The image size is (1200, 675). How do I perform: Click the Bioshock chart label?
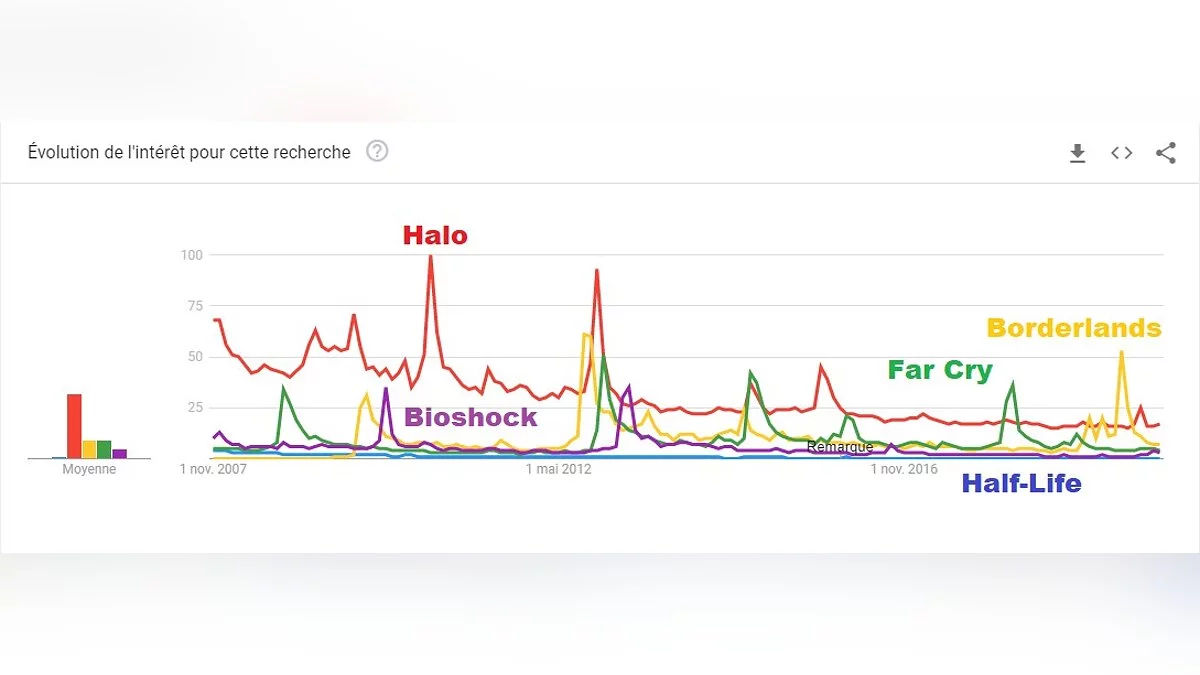(x=470, y=418)
